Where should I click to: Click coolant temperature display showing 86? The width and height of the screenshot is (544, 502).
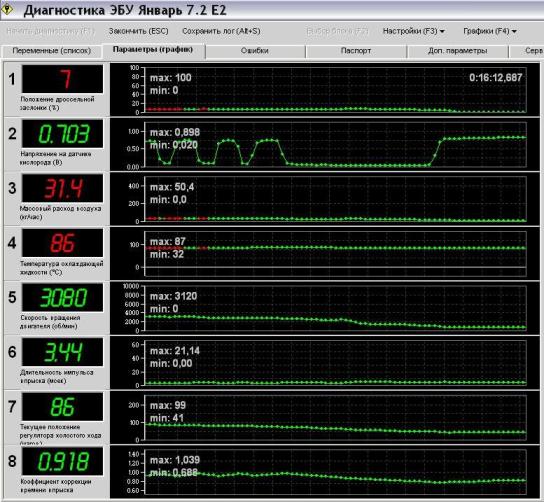coord(62,243)
